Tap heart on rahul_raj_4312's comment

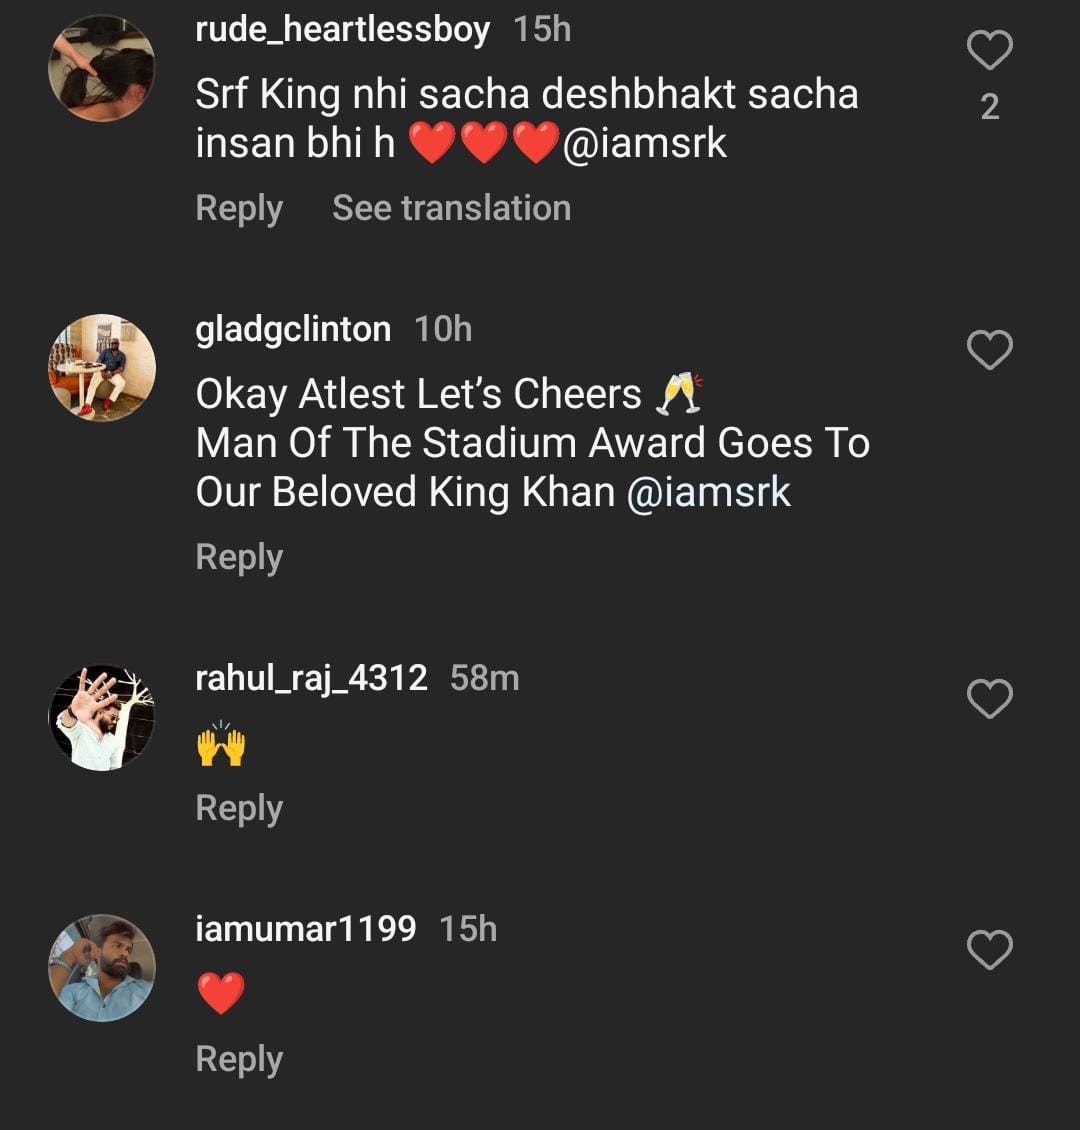pyautogui.click(x=989, y=699)
